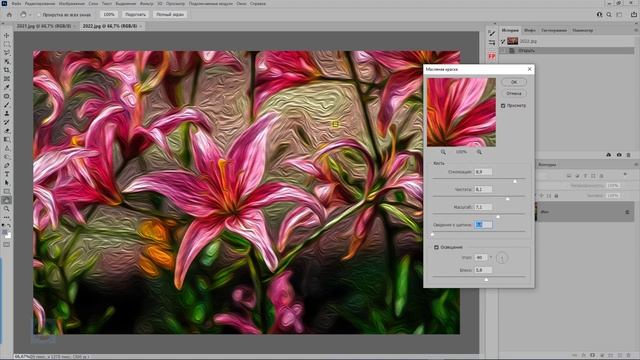The width and height of the screenshot is (640, 360).
Task: Click the Home icon in options bar
Action: point(9,14)
